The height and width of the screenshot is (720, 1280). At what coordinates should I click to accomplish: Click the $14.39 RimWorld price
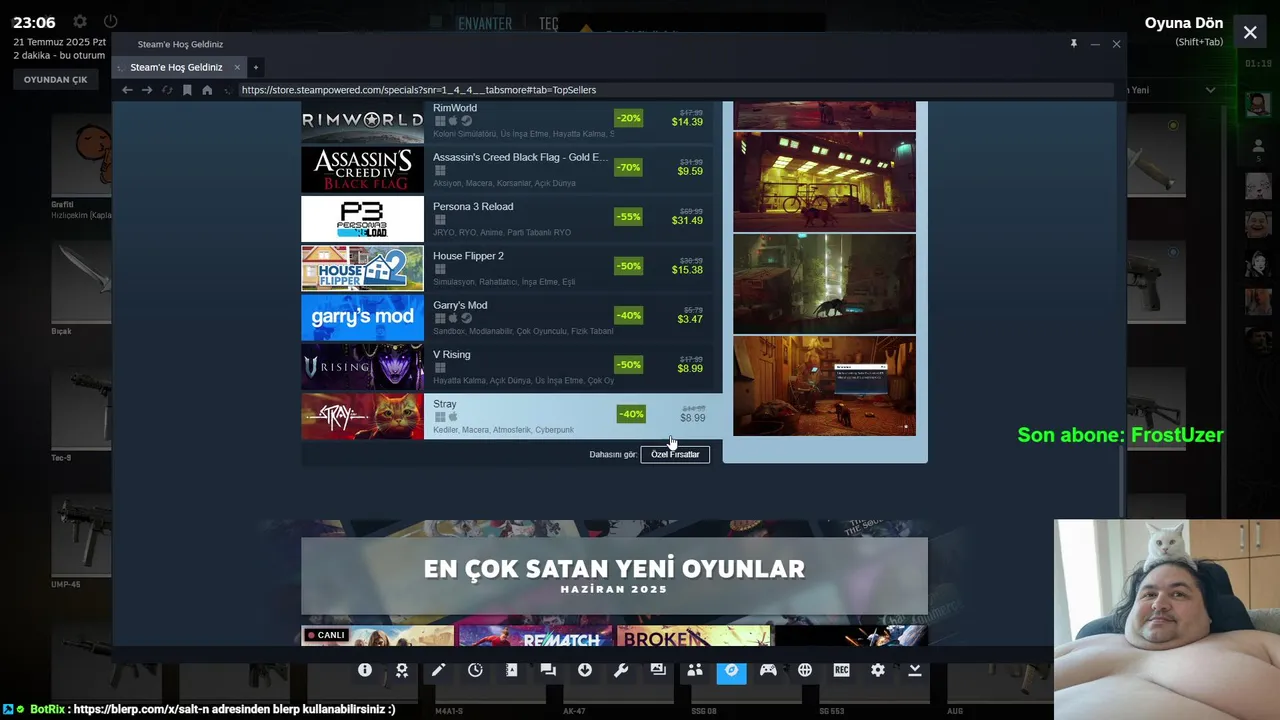point(687,122)
